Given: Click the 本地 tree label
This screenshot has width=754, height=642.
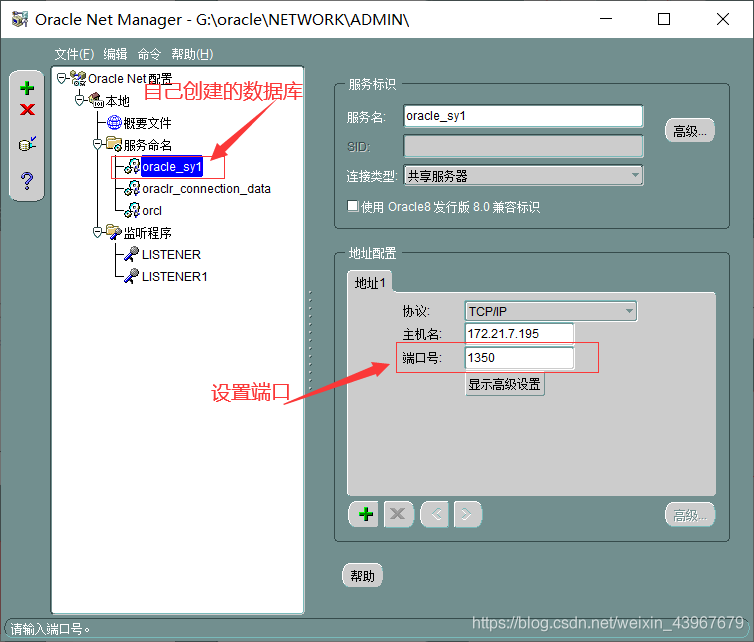Looking at the screenshot, I should [117, 101].
